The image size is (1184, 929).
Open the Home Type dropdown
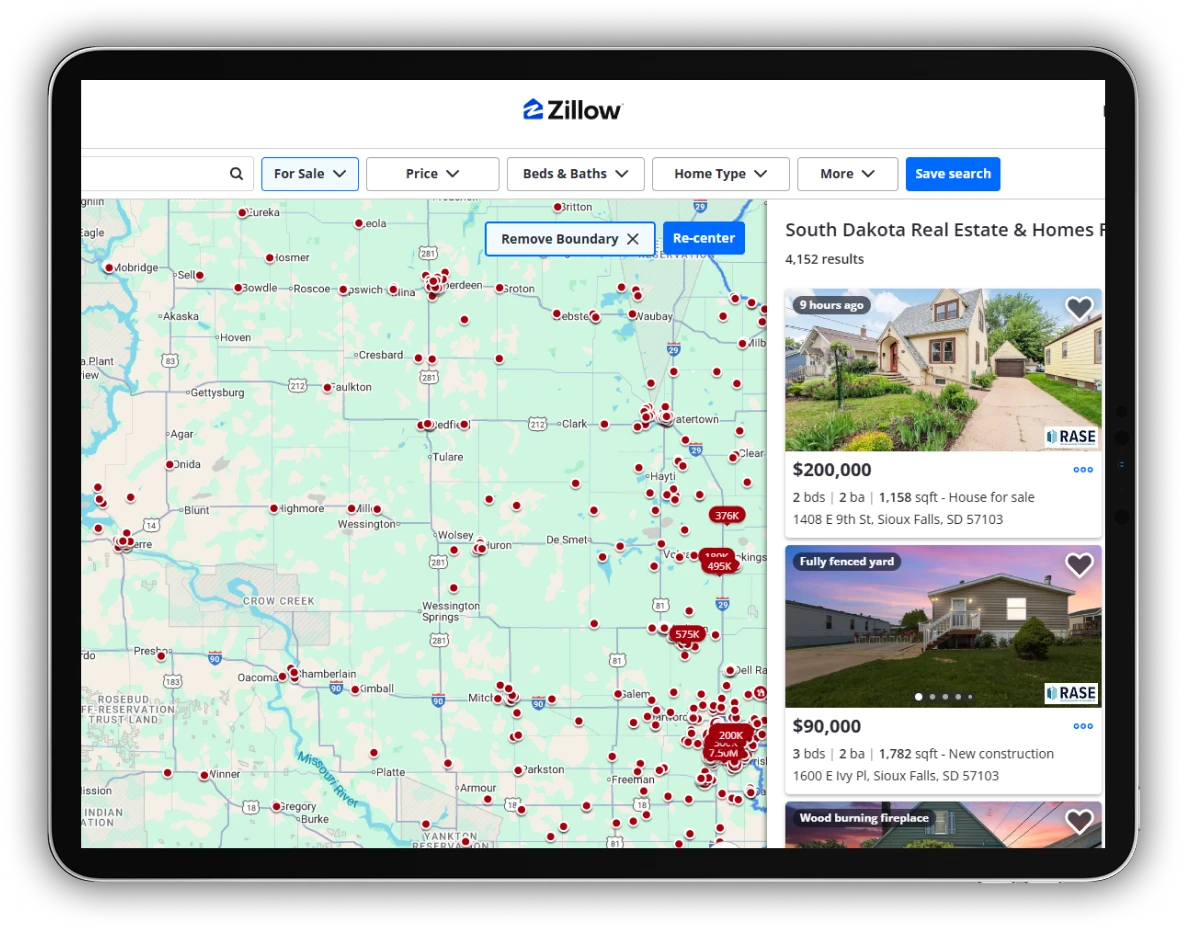pyautogui.click(x=720, y=174)
